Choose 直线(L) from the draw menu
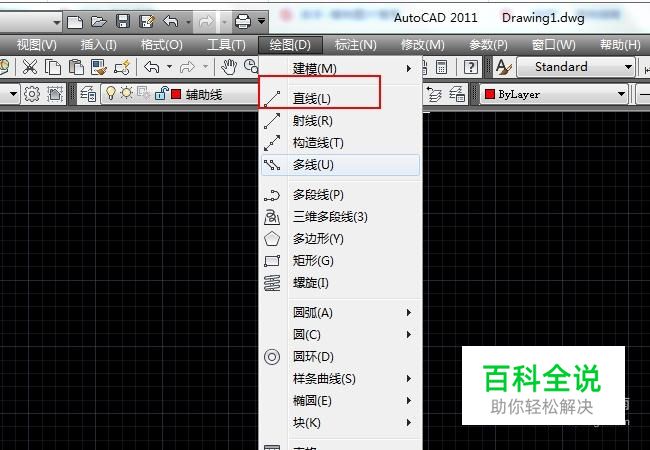The width and height of the screenshot is (650, 450). (341, 99)
